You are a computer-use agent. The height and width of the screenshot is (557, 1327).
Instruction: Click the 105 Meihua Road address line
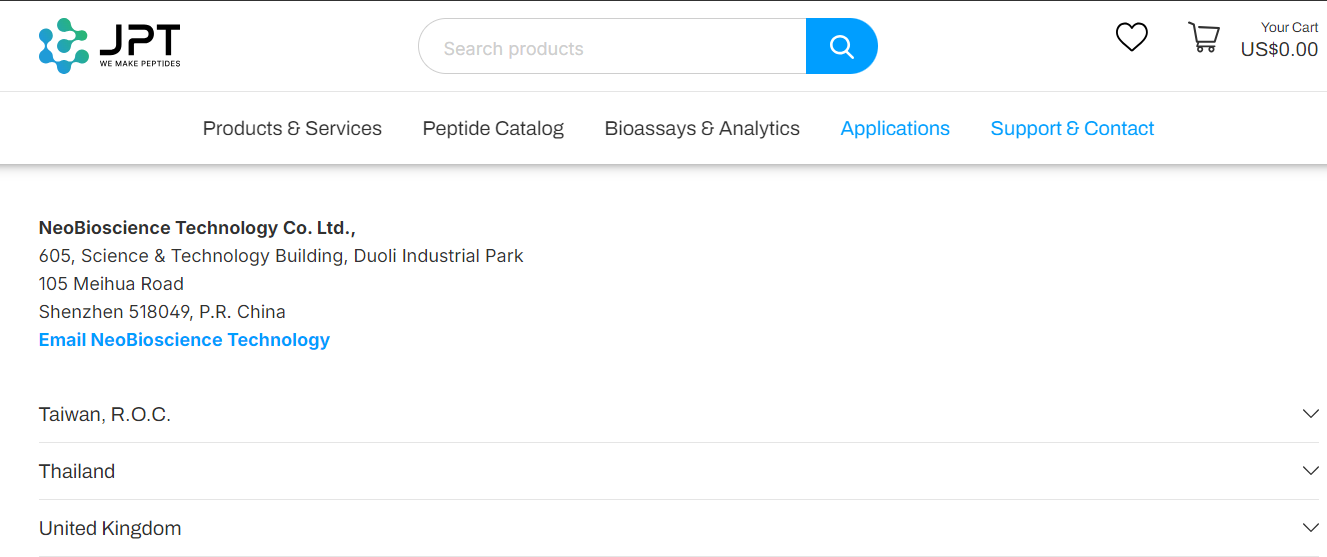(111, 284)
